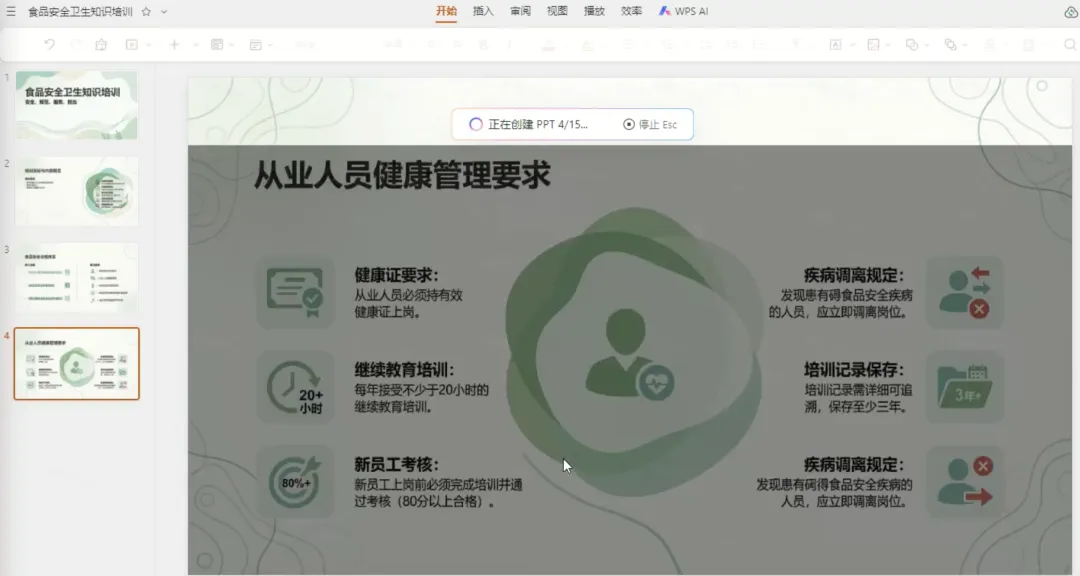Select the central person with heart icon
This screenshot has height=576, width=1080.
coord(629,354)
